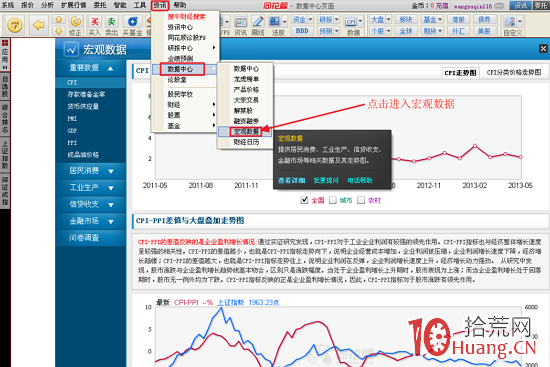Open the 报价 menu

(x=28, y=5)
